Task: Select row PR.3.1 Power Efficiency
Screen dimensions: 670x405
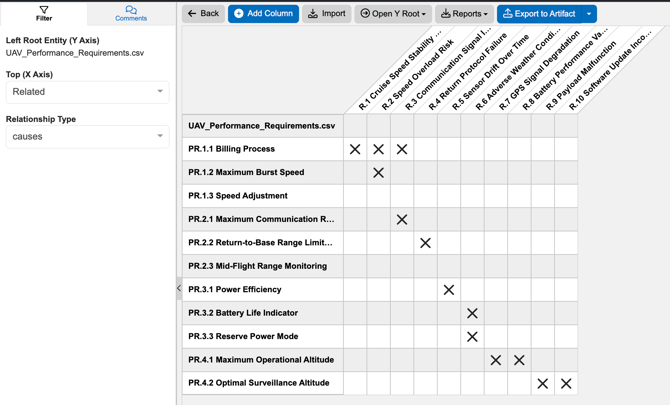Action: (x=263, y=290)
